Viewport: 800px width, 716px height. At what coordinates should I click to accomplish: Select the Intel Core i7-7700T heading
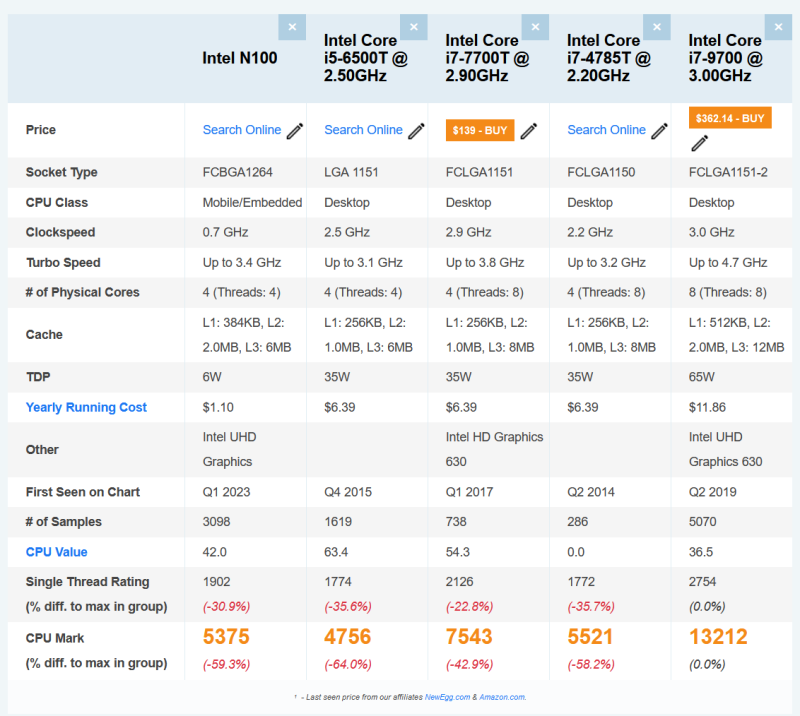pos(487,58)
